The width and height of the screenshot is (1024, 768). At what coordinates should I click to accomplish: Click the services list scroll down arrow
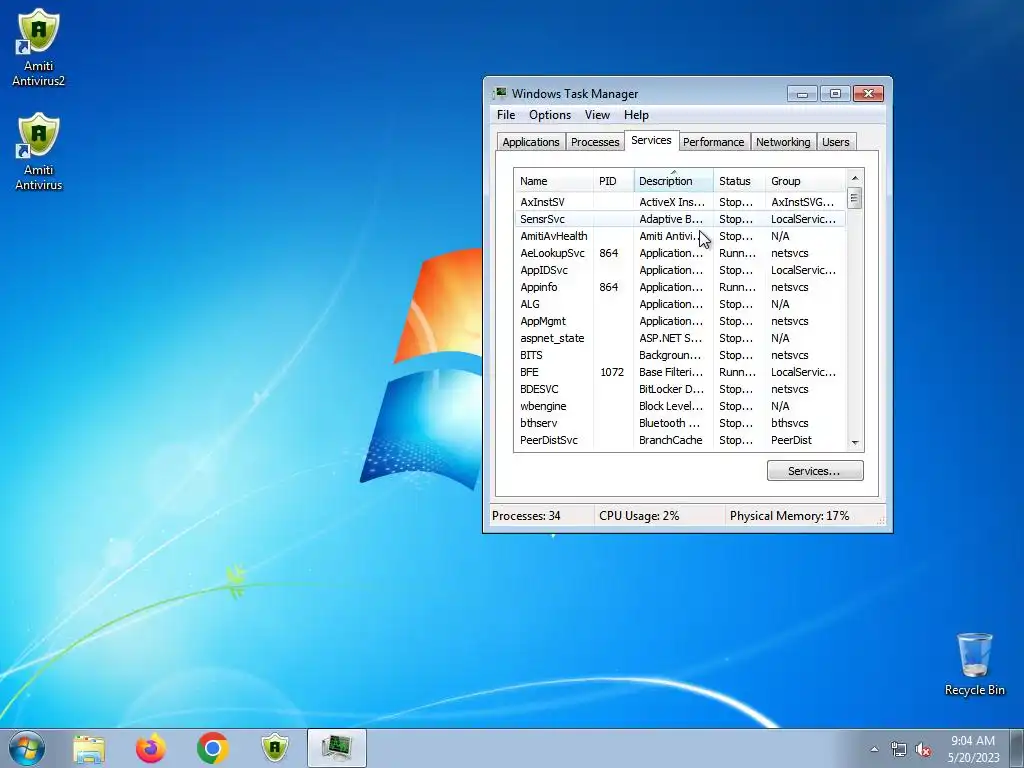855,442
